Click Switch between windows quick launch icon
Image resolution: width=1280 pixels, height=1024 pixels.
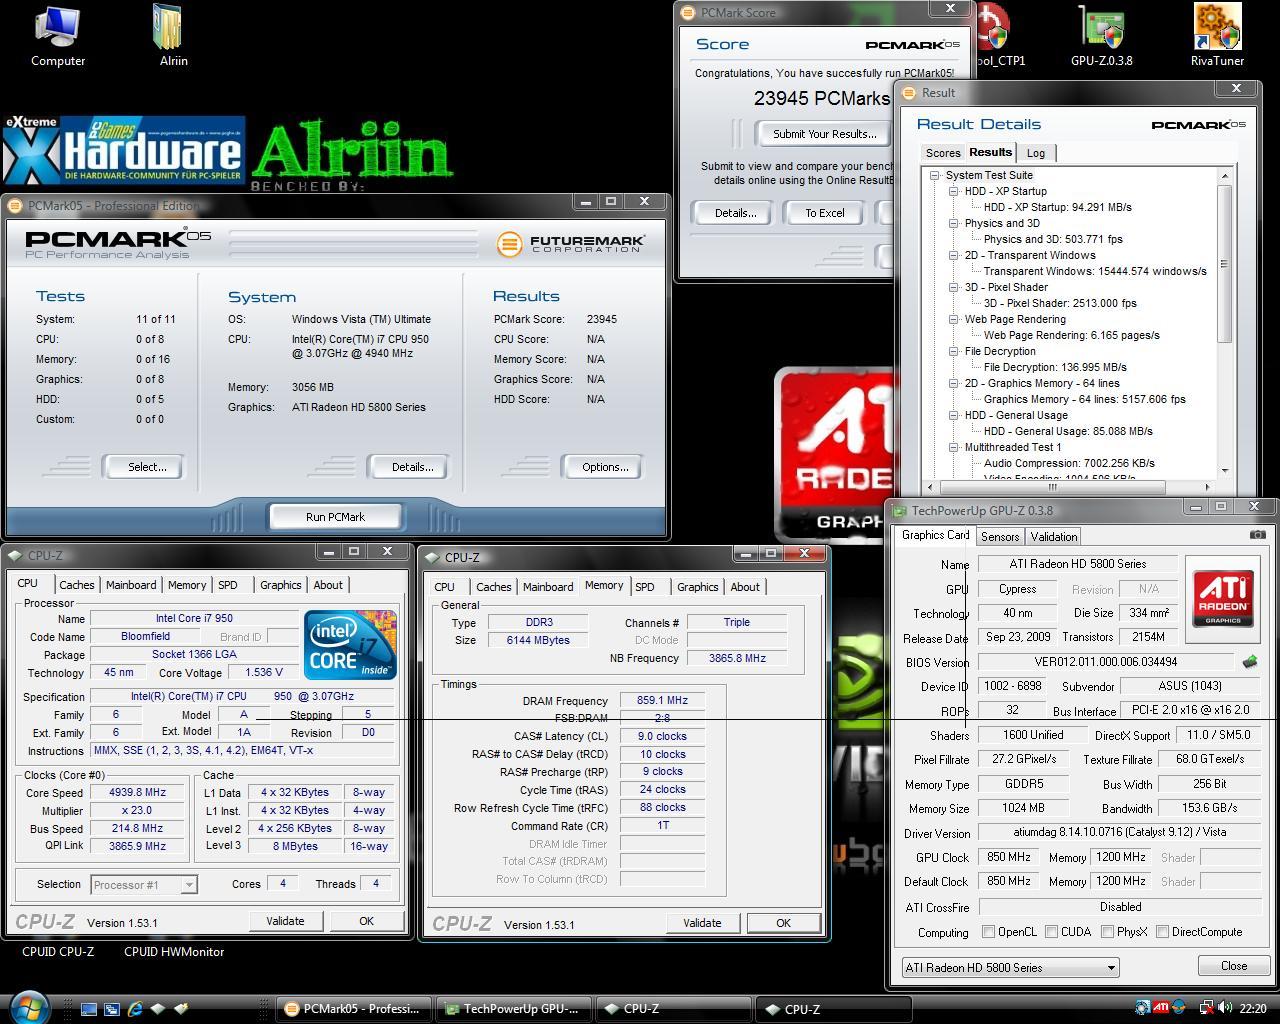click(x=112, y=1009)
